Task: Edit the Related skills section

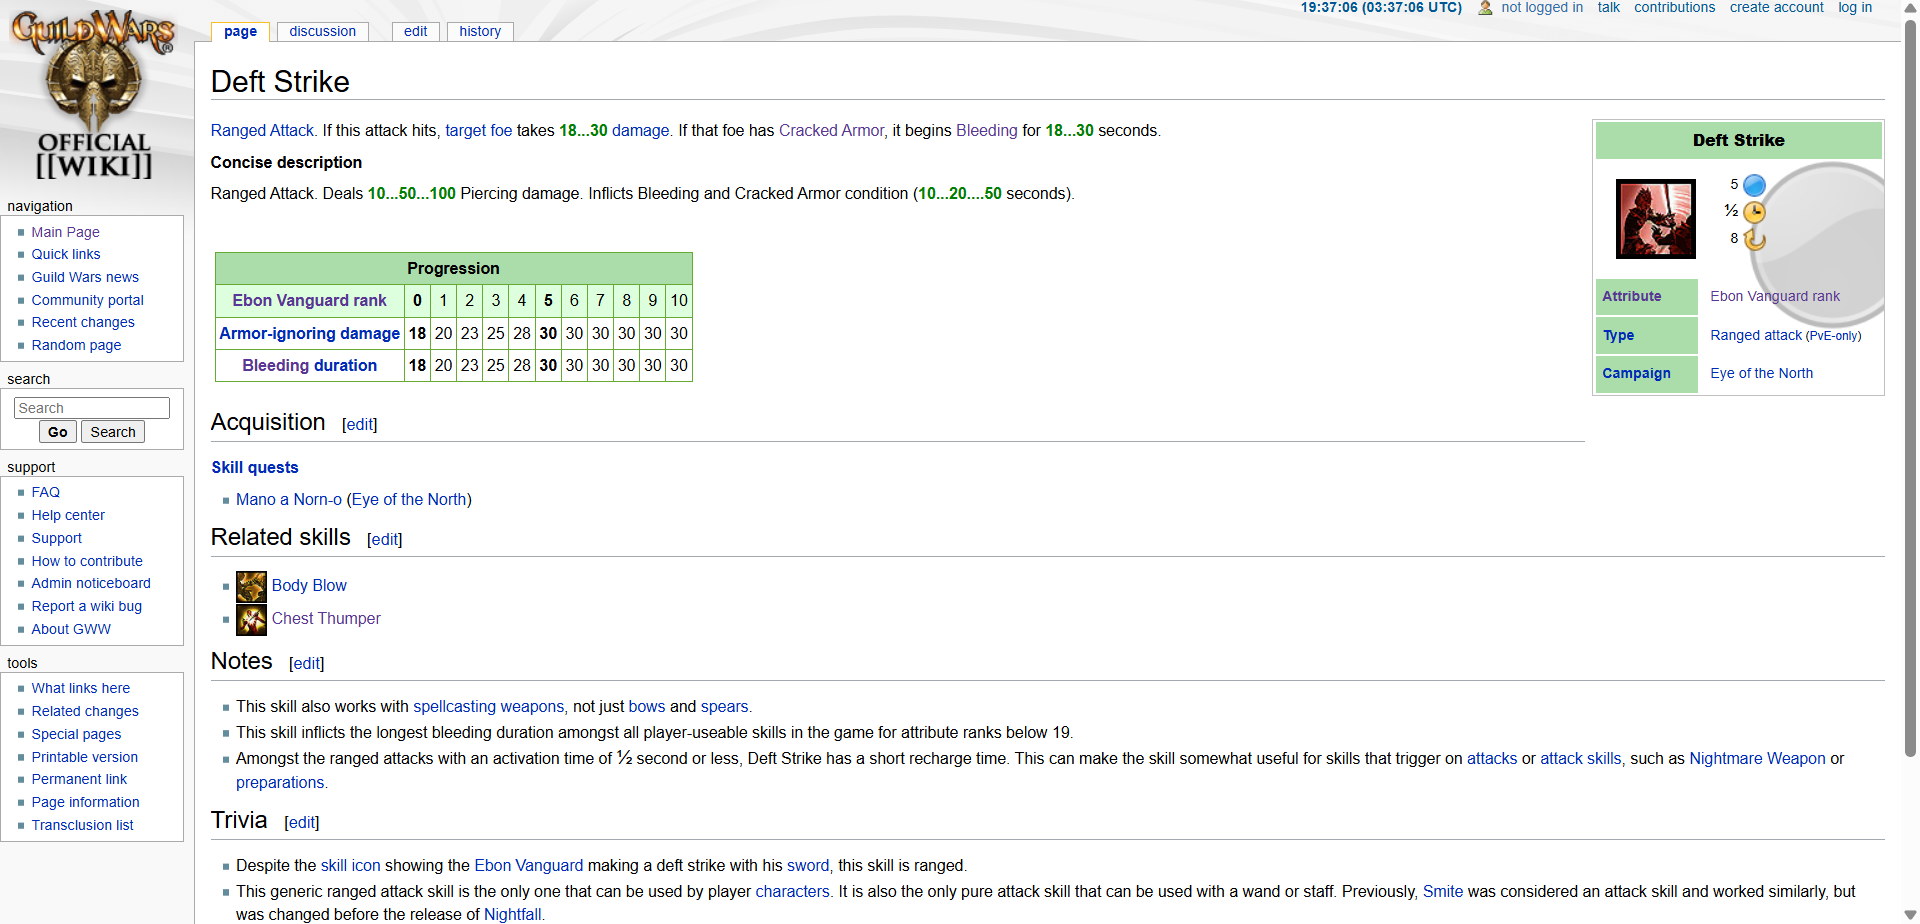Action: click(x=384, y=539)
